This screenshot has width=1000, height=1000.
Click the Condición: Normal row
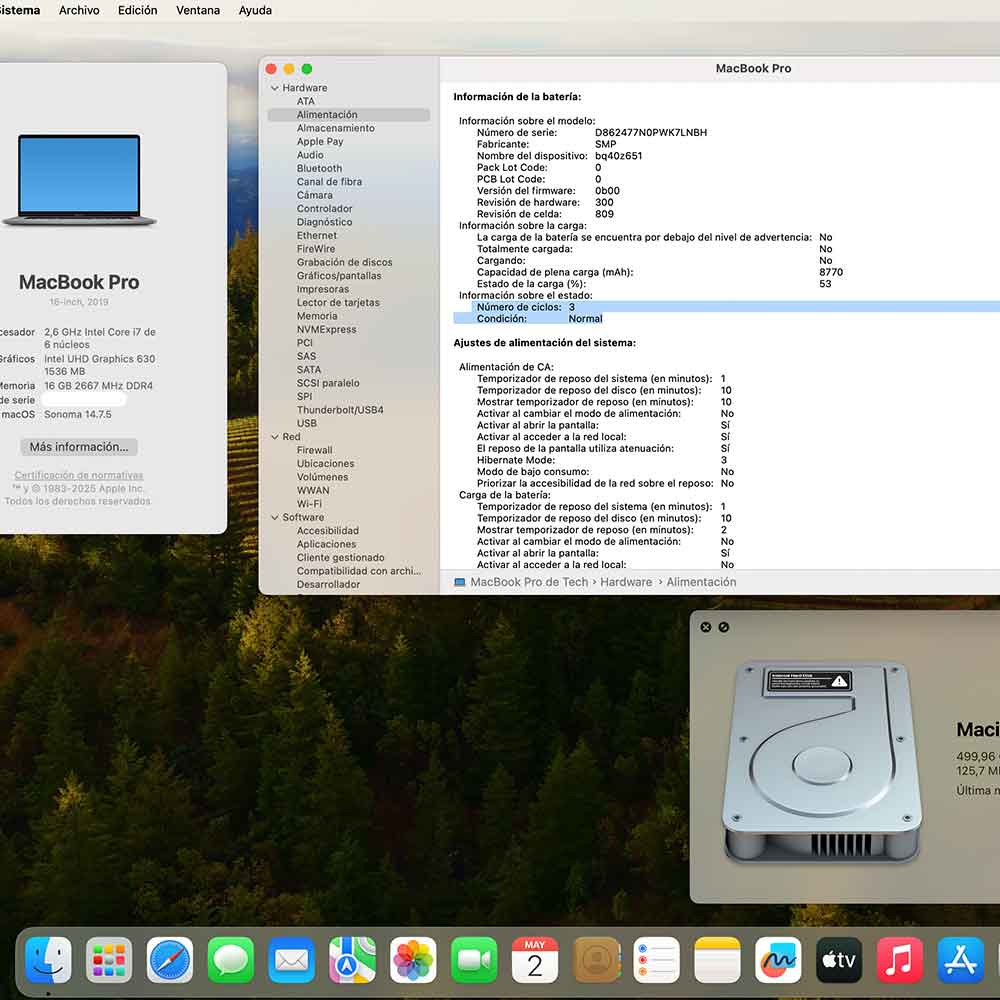tap(528, 318)
